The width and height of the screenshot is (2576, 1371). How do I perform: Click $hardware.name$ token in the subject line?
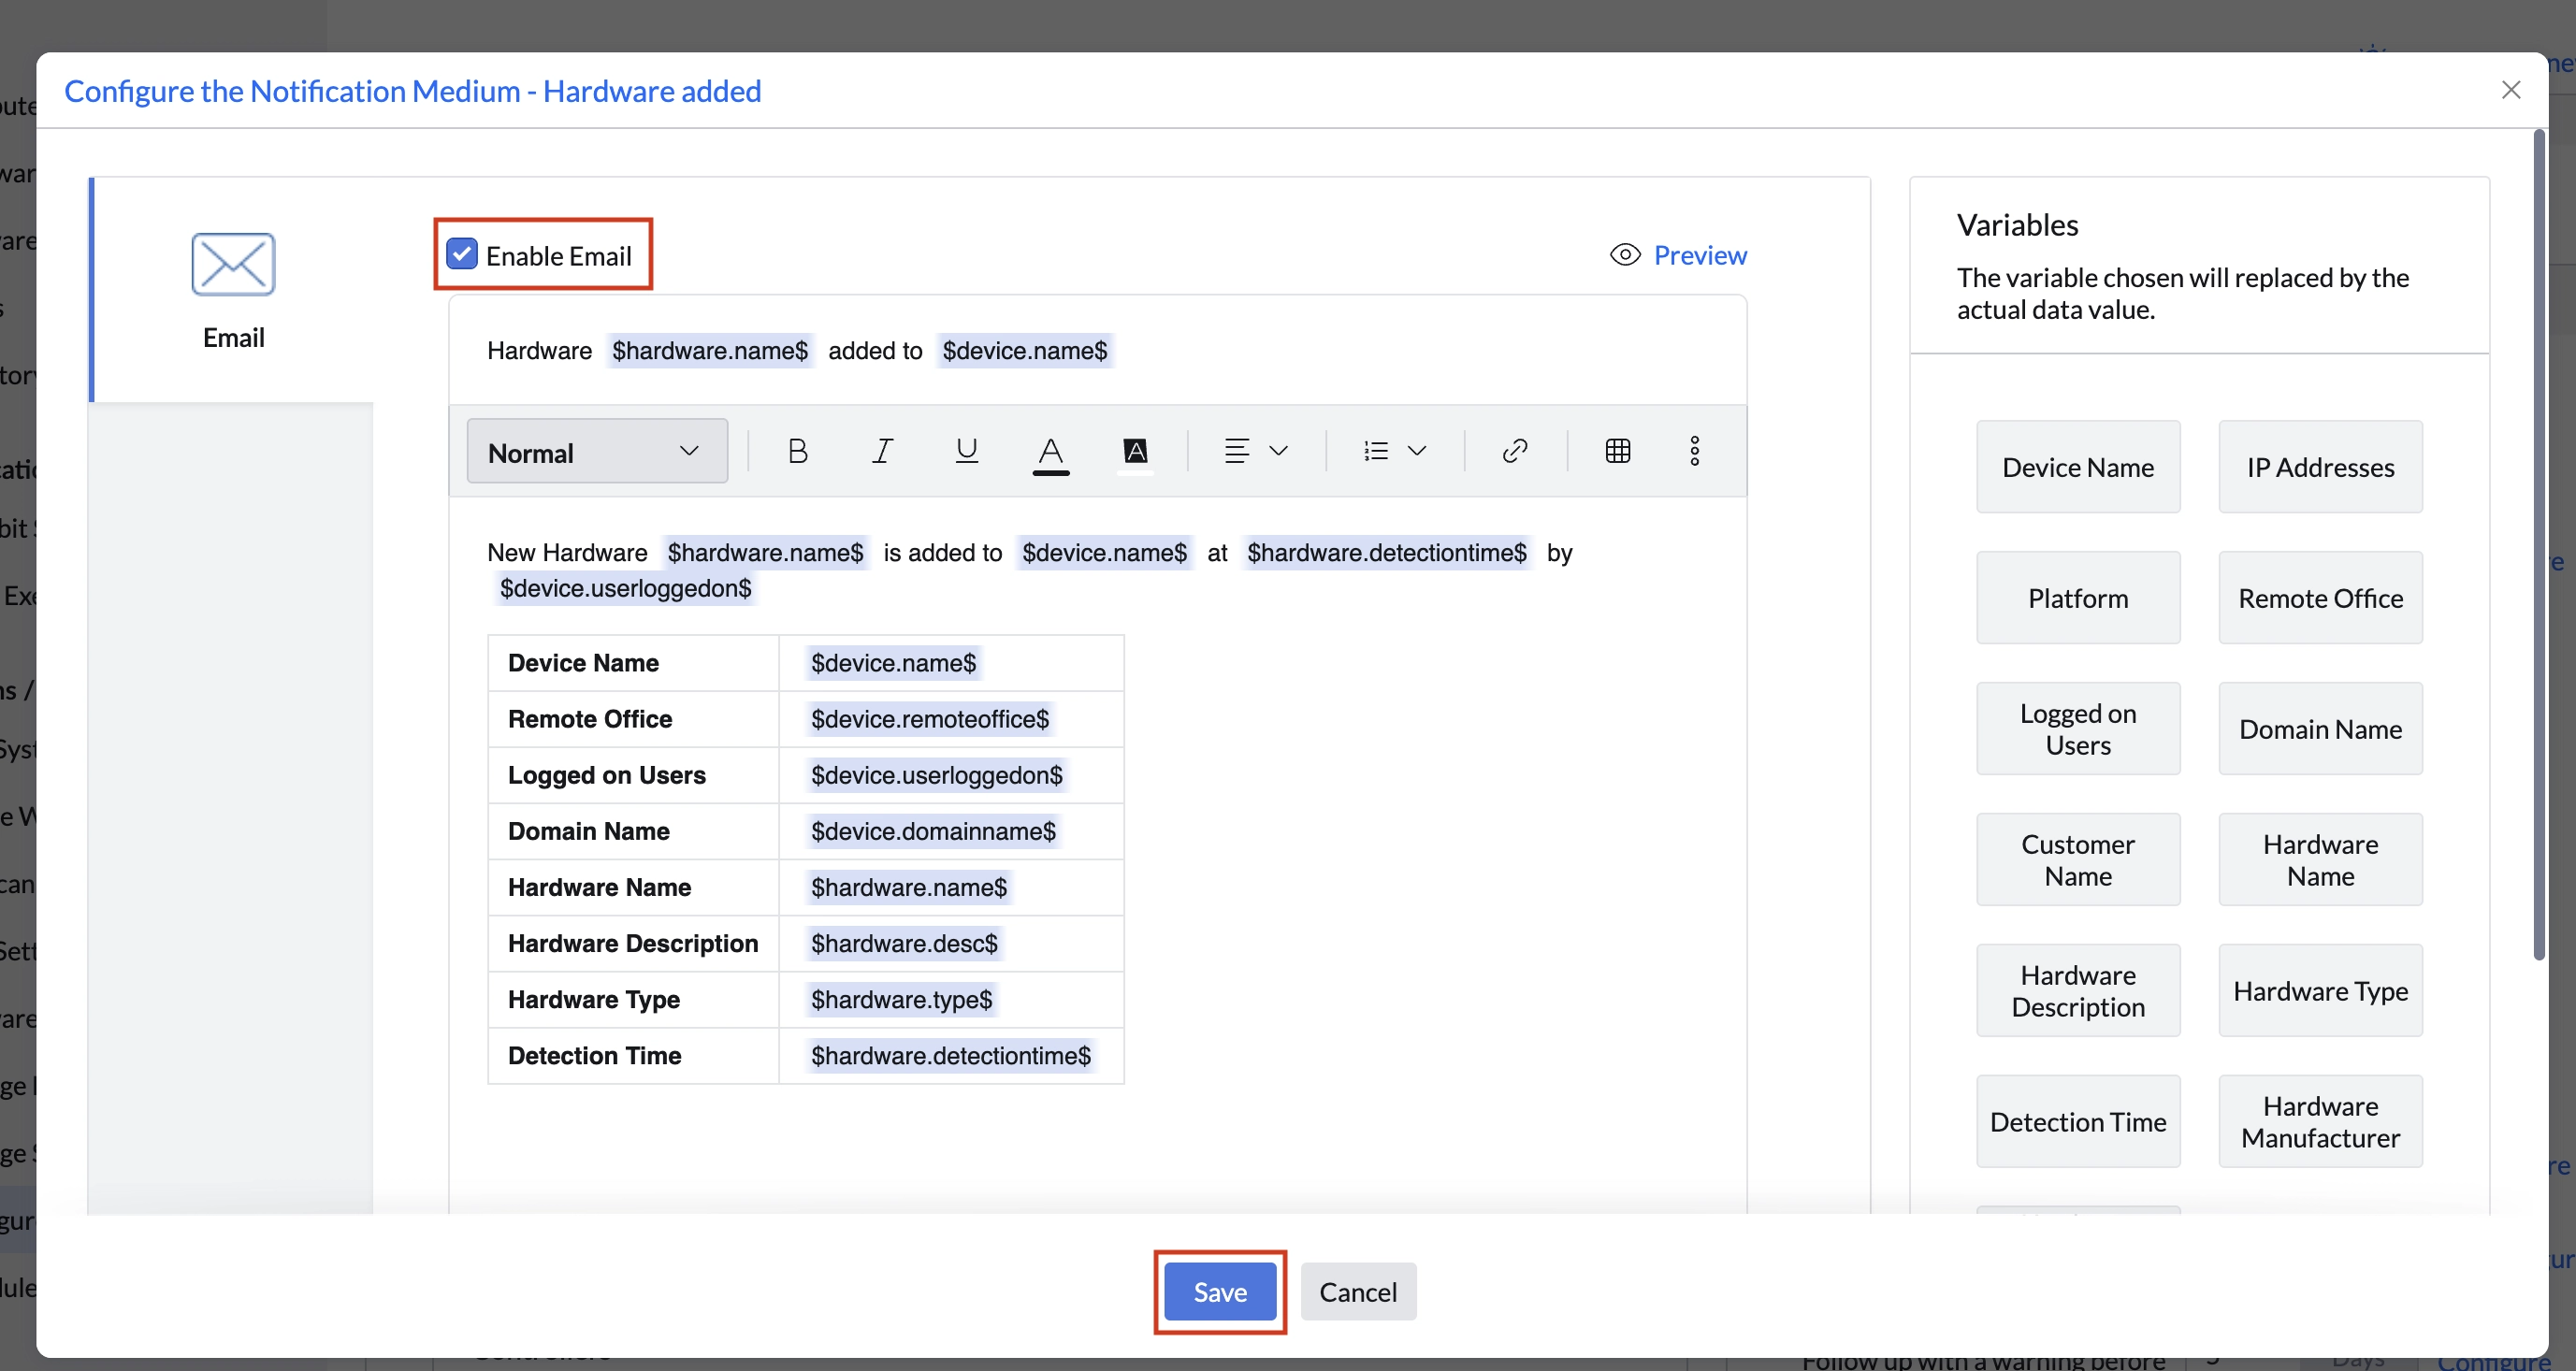[x=710, y=351]
